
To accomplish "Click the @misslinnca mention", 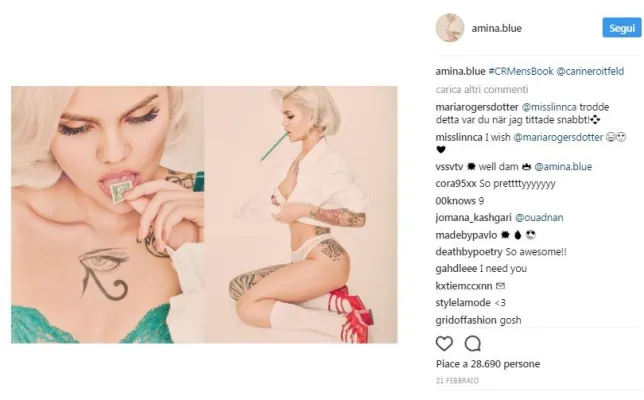I will [549, 107].
